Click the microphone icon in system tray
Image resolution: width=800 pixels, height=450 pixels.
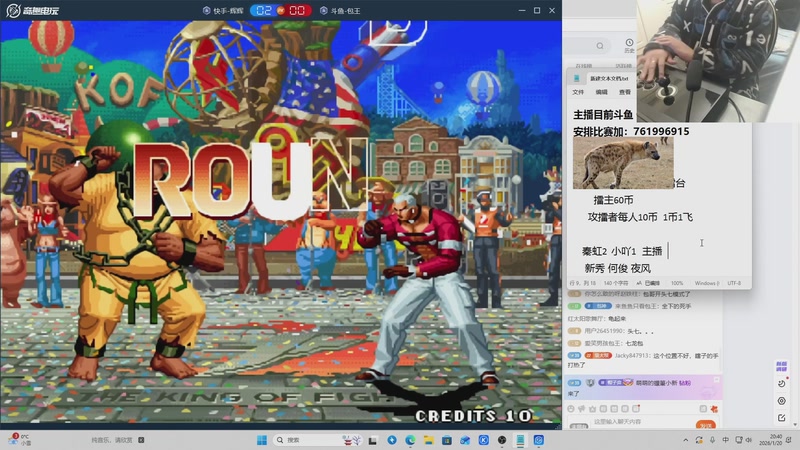coord(712,440)
